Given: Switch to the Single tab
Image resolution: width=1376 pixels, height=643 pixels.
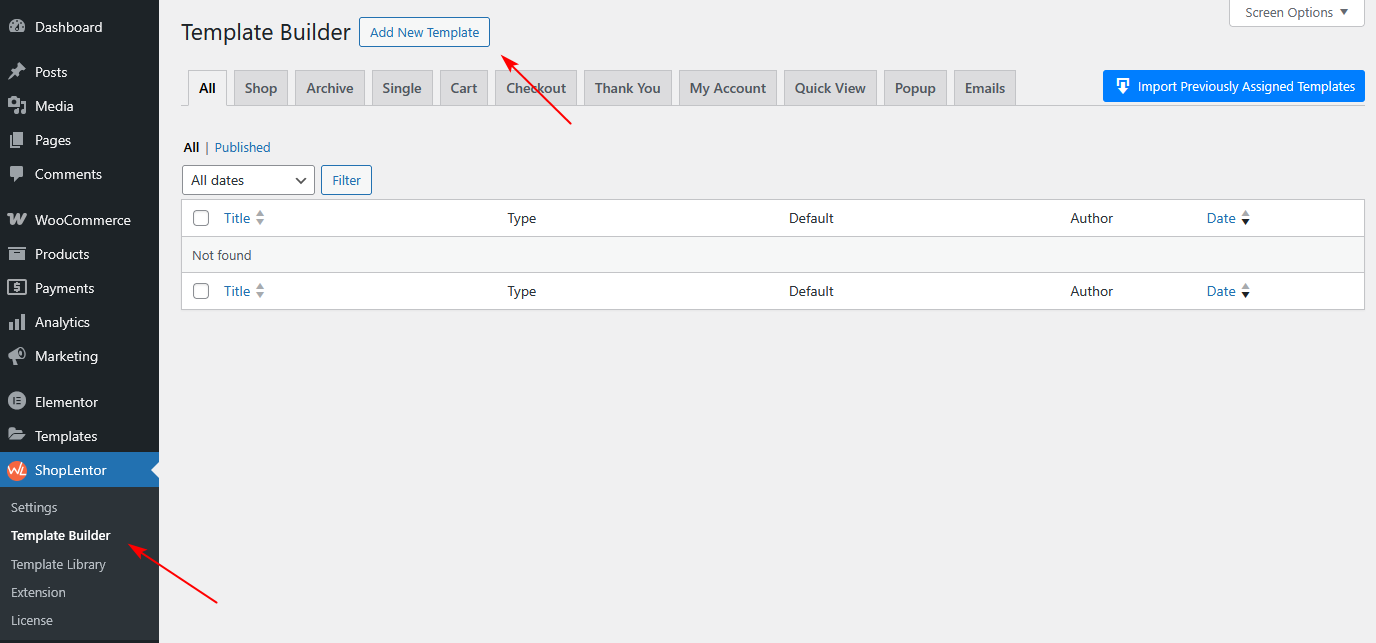Looking at the screenshot, I should point(402,88).
